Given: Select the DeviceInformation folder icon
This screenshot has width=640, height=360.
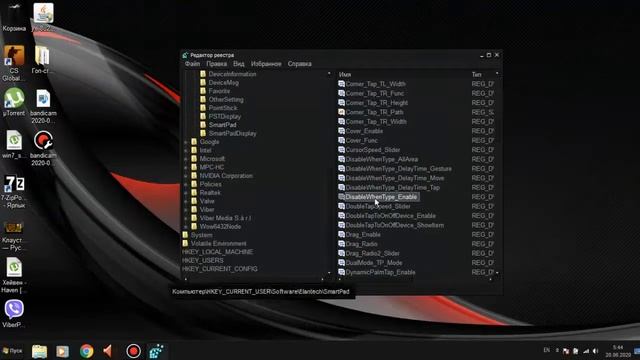Looking at the screenshot, I should pos(203,74).
